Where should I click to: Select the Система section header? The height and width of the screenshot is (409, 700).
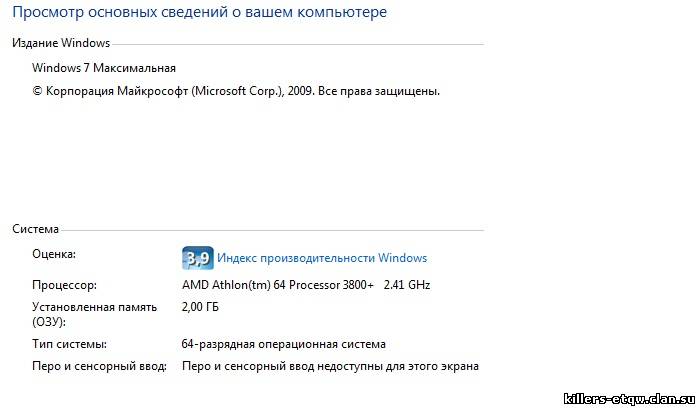pos(35,229)
